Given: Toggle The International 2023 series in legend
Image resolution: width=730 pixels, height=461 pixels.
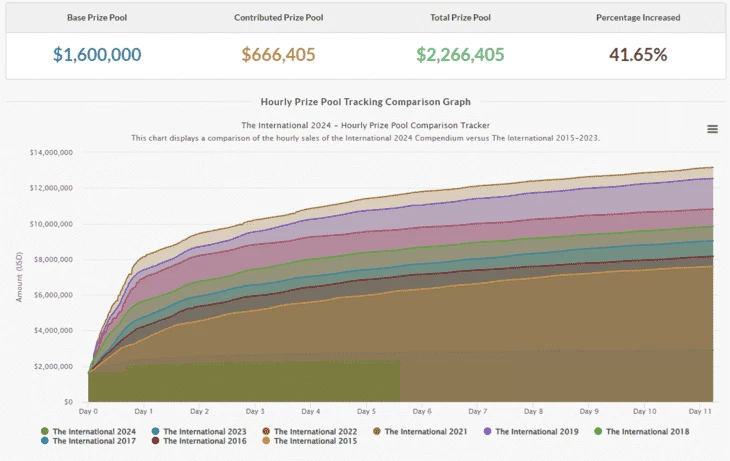Looking at the screenshot, I should click(x=199, y=431).
